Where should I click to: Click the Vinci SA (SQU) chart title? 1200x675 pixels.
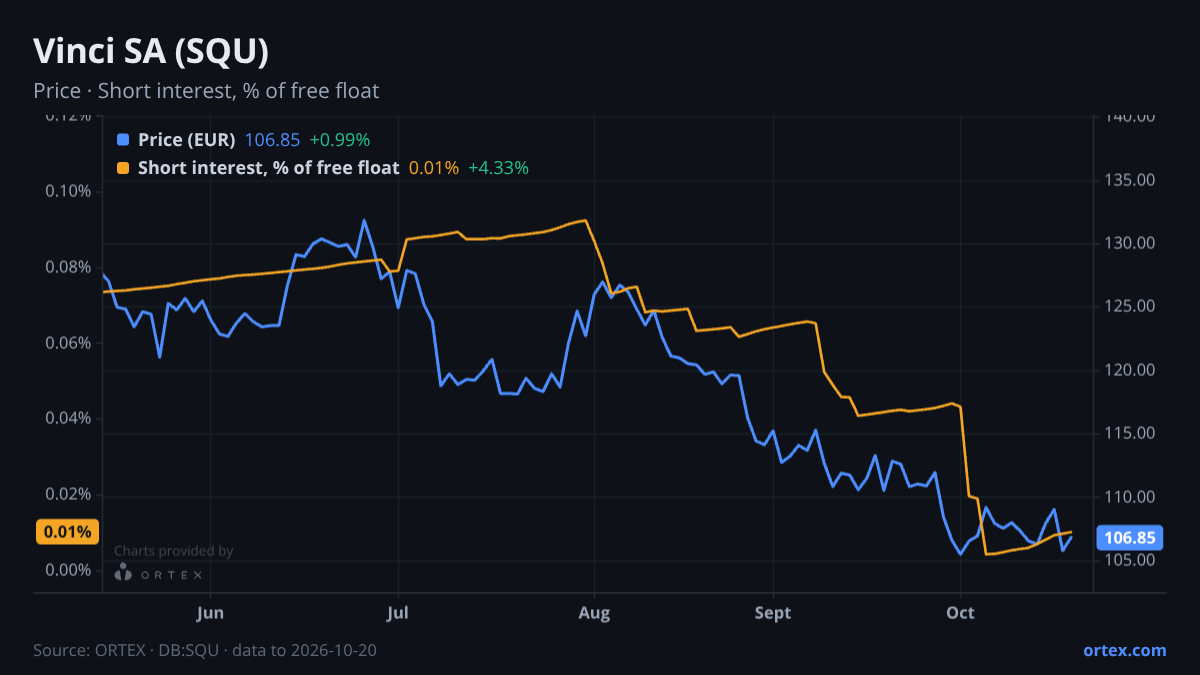pyautogui.click(x=151, y=51)
